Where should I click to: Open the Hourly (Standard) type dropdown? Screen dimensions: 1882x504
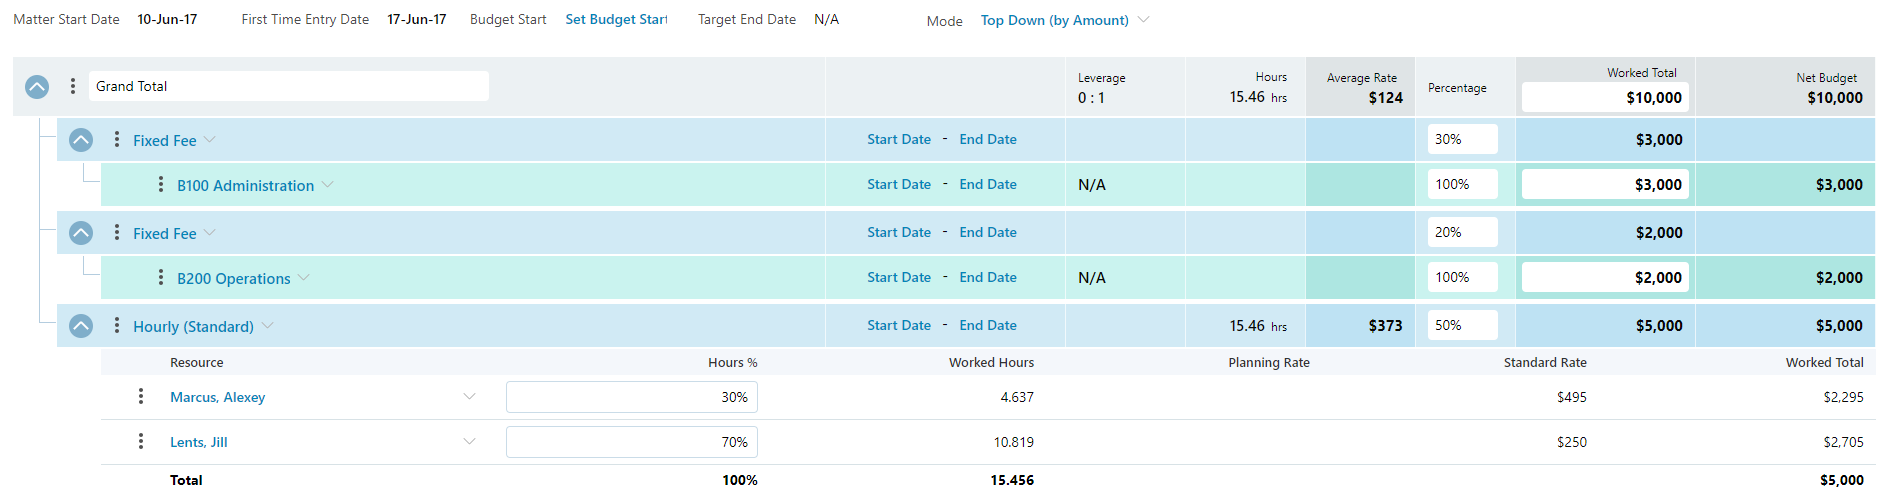268,326
